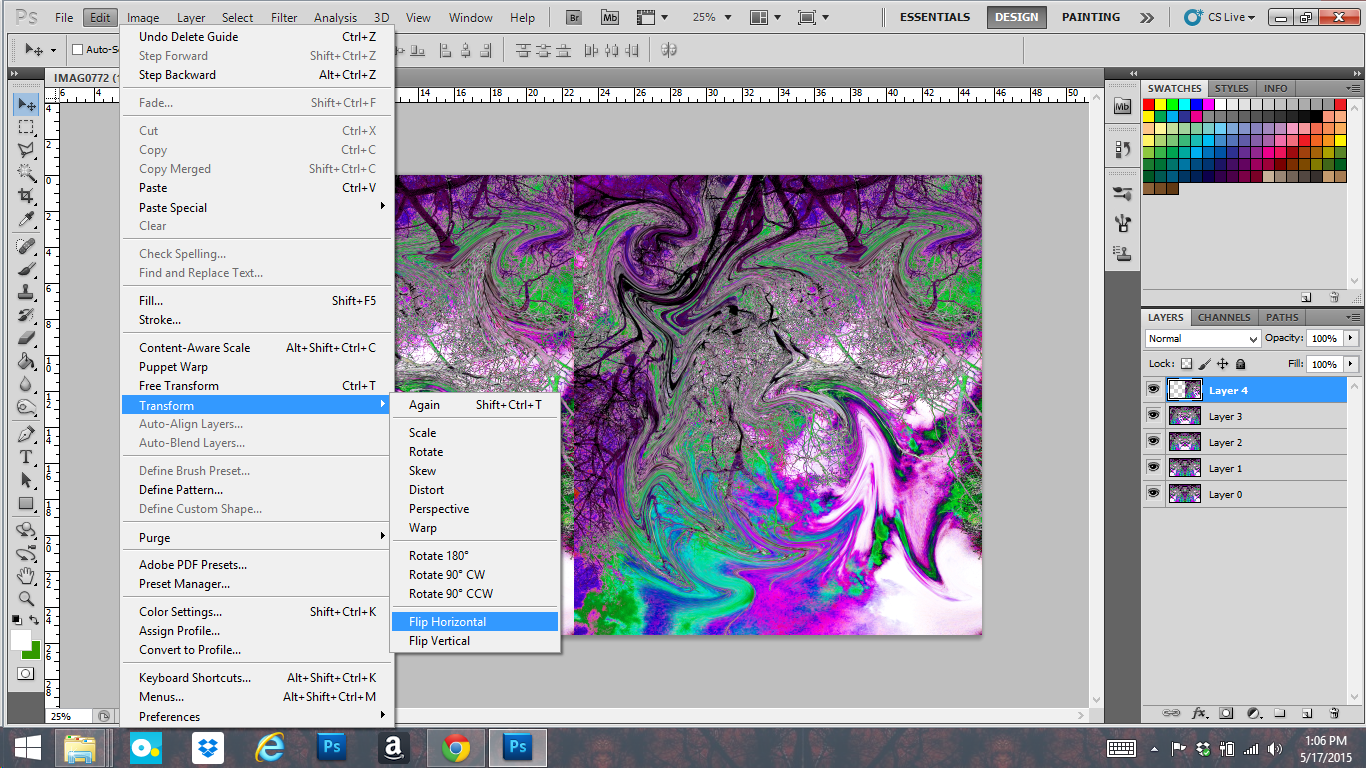The image size is (1366, 768).
Task: Toggle Lock position
Action: pyautogui.click(x=1223, y=365)
